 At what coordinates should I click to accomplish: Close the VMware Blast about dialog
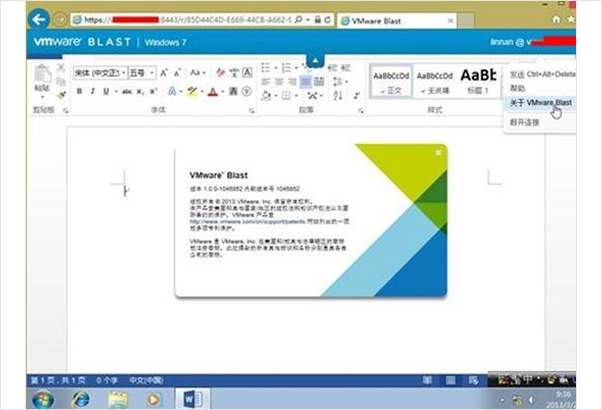click(438, 153)
